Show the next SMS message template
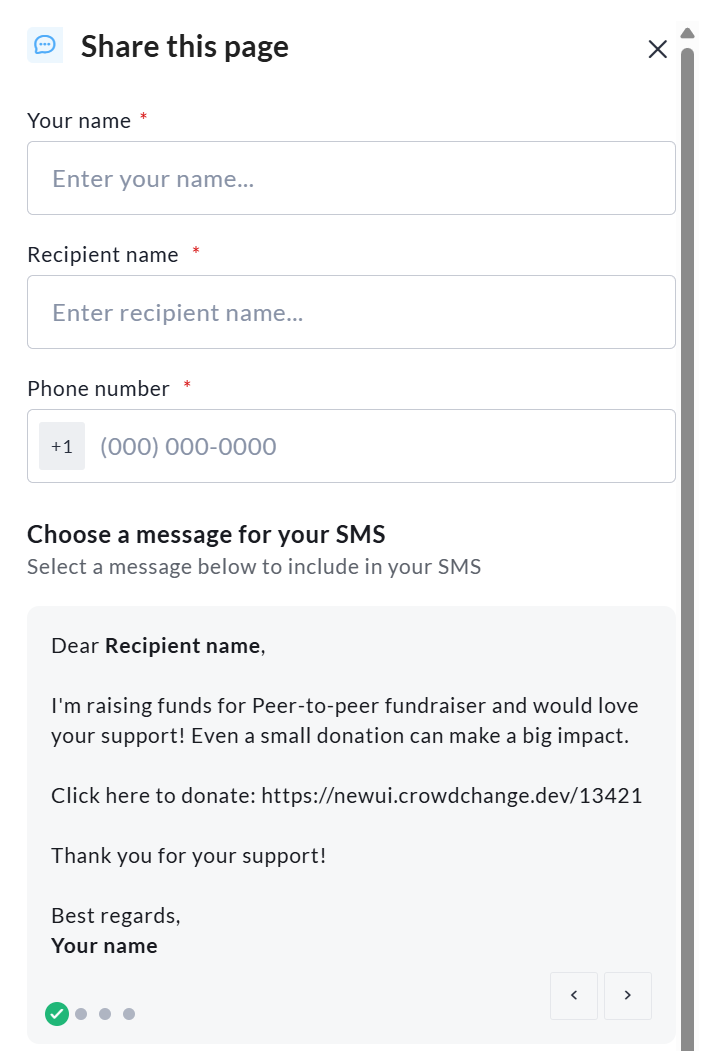This screenshot has height=1051, width=702. [x=628, y=995]
